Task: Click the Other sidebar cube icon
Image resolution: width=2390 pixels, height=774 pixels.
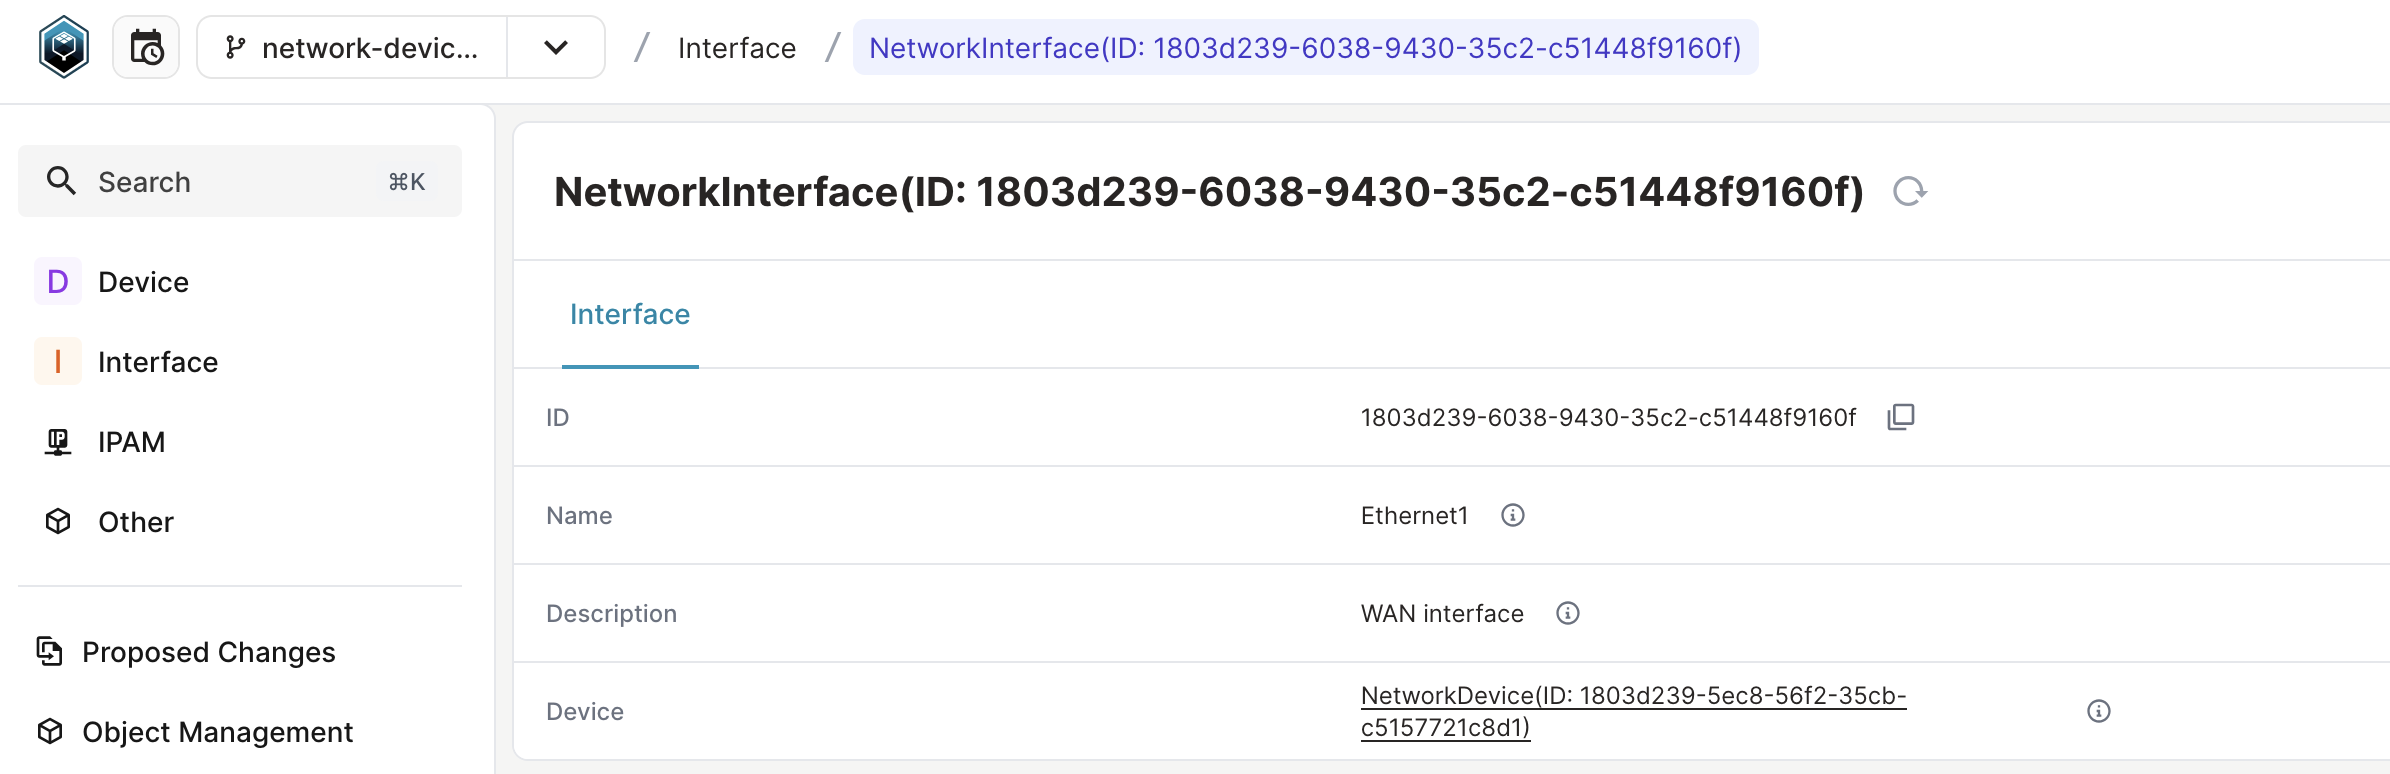Action: (57, 521)
